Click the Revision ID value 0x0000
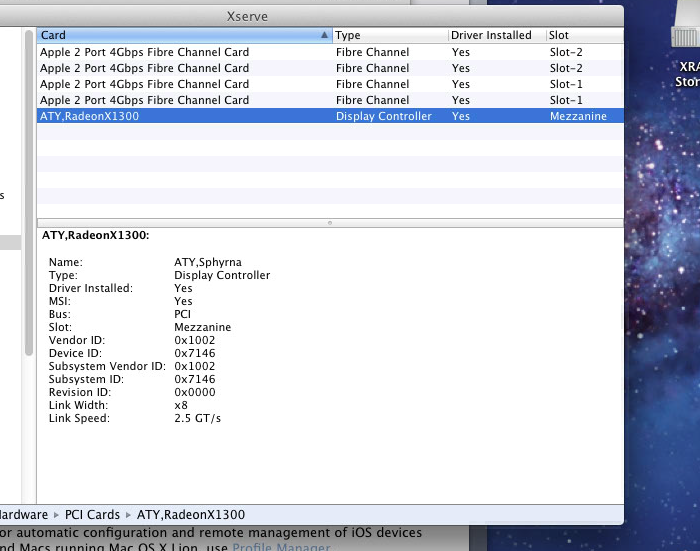Viewport: 700px width, 551px height. [x=195, y=392]
